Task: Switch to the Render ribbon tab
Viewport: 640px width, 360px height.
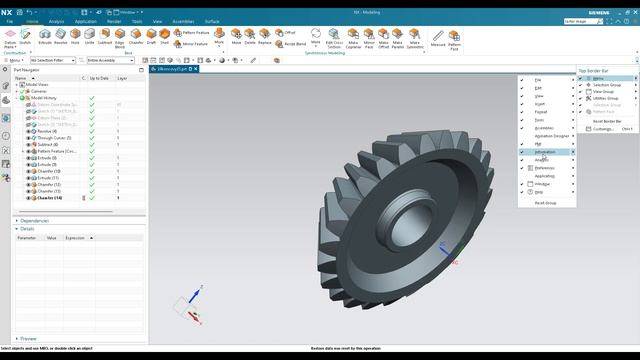Action: tap(114, 21)
